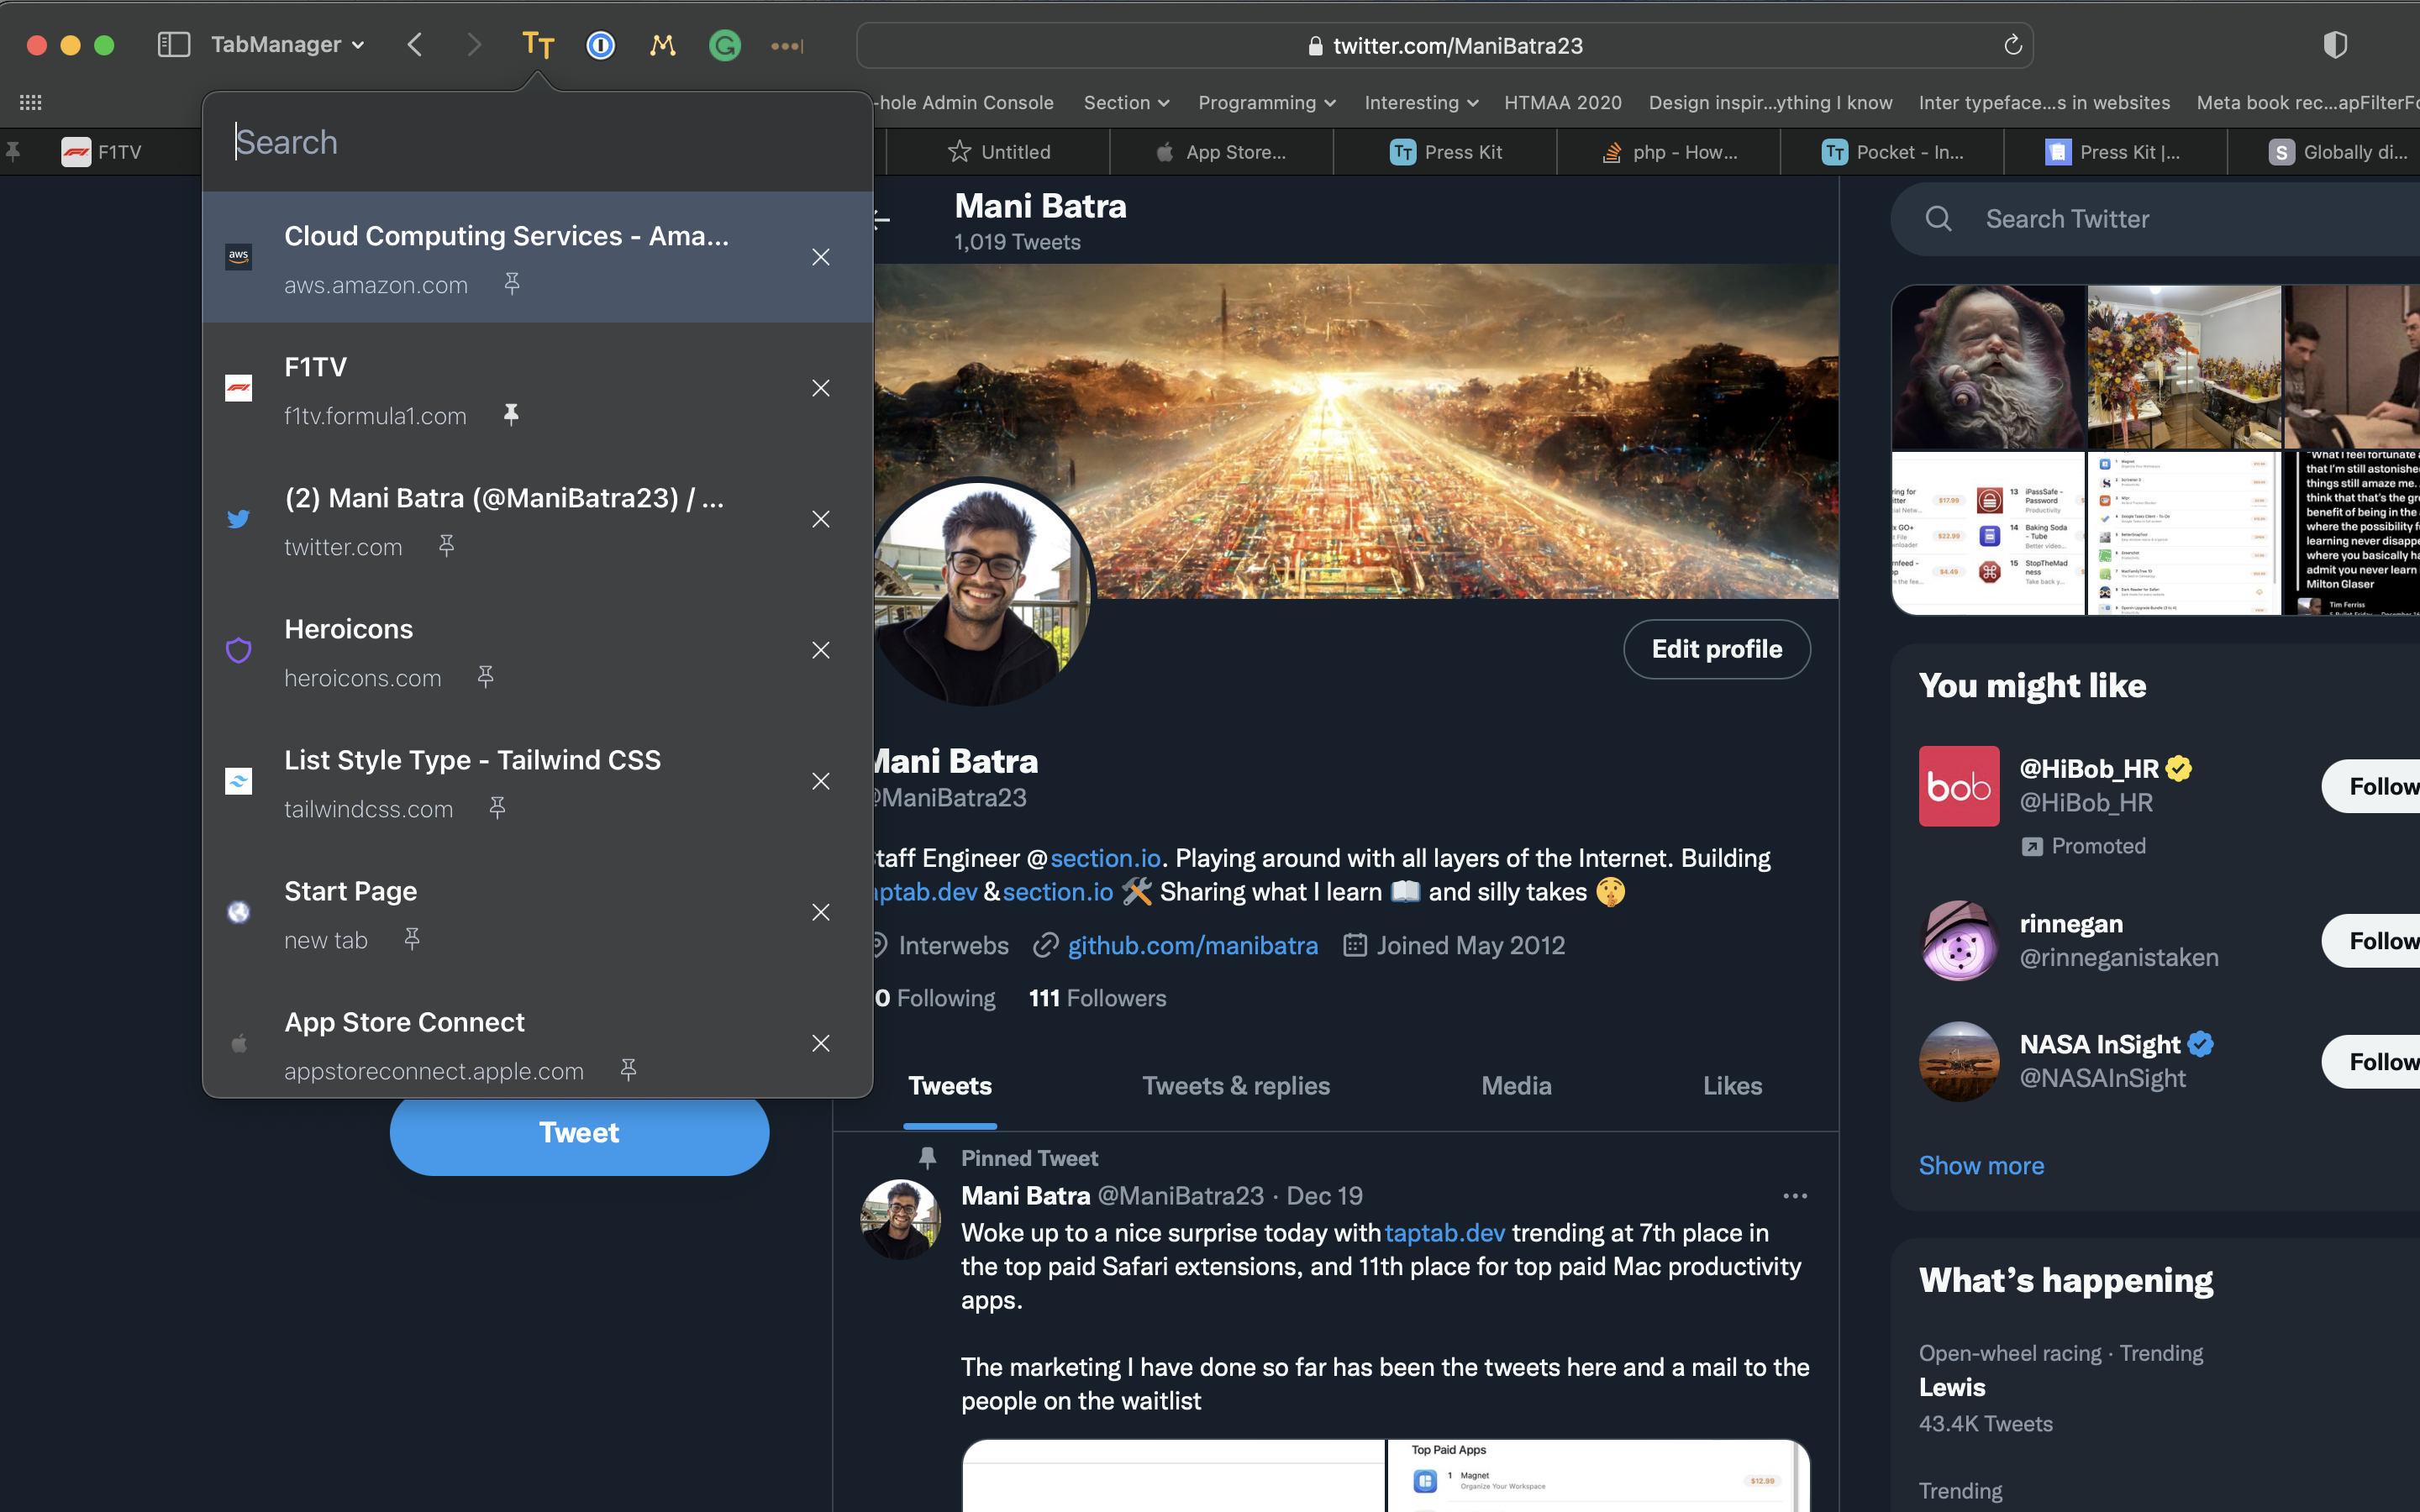Switch to the first Press Kit tab

1445,152
